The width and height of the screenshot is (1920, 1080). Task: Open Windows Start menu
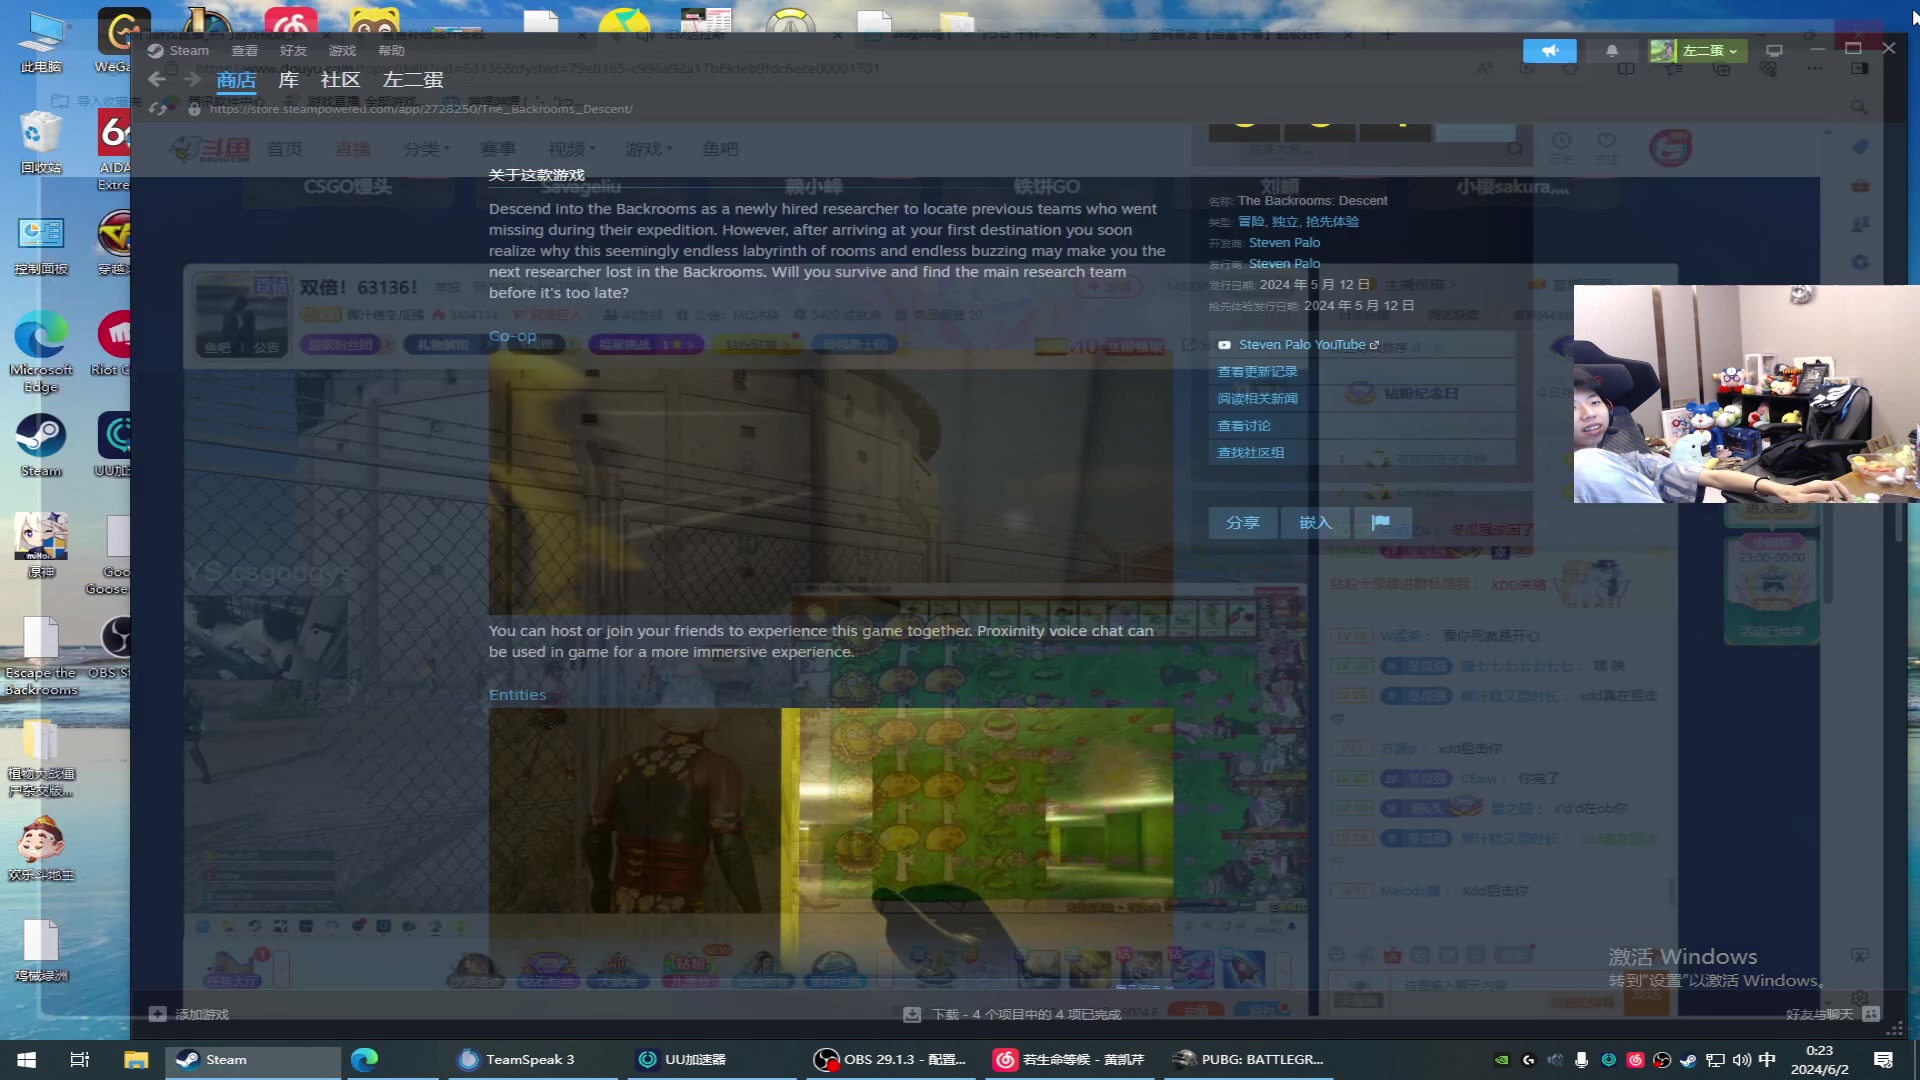pyautogui.click(x=27, y=1060)
